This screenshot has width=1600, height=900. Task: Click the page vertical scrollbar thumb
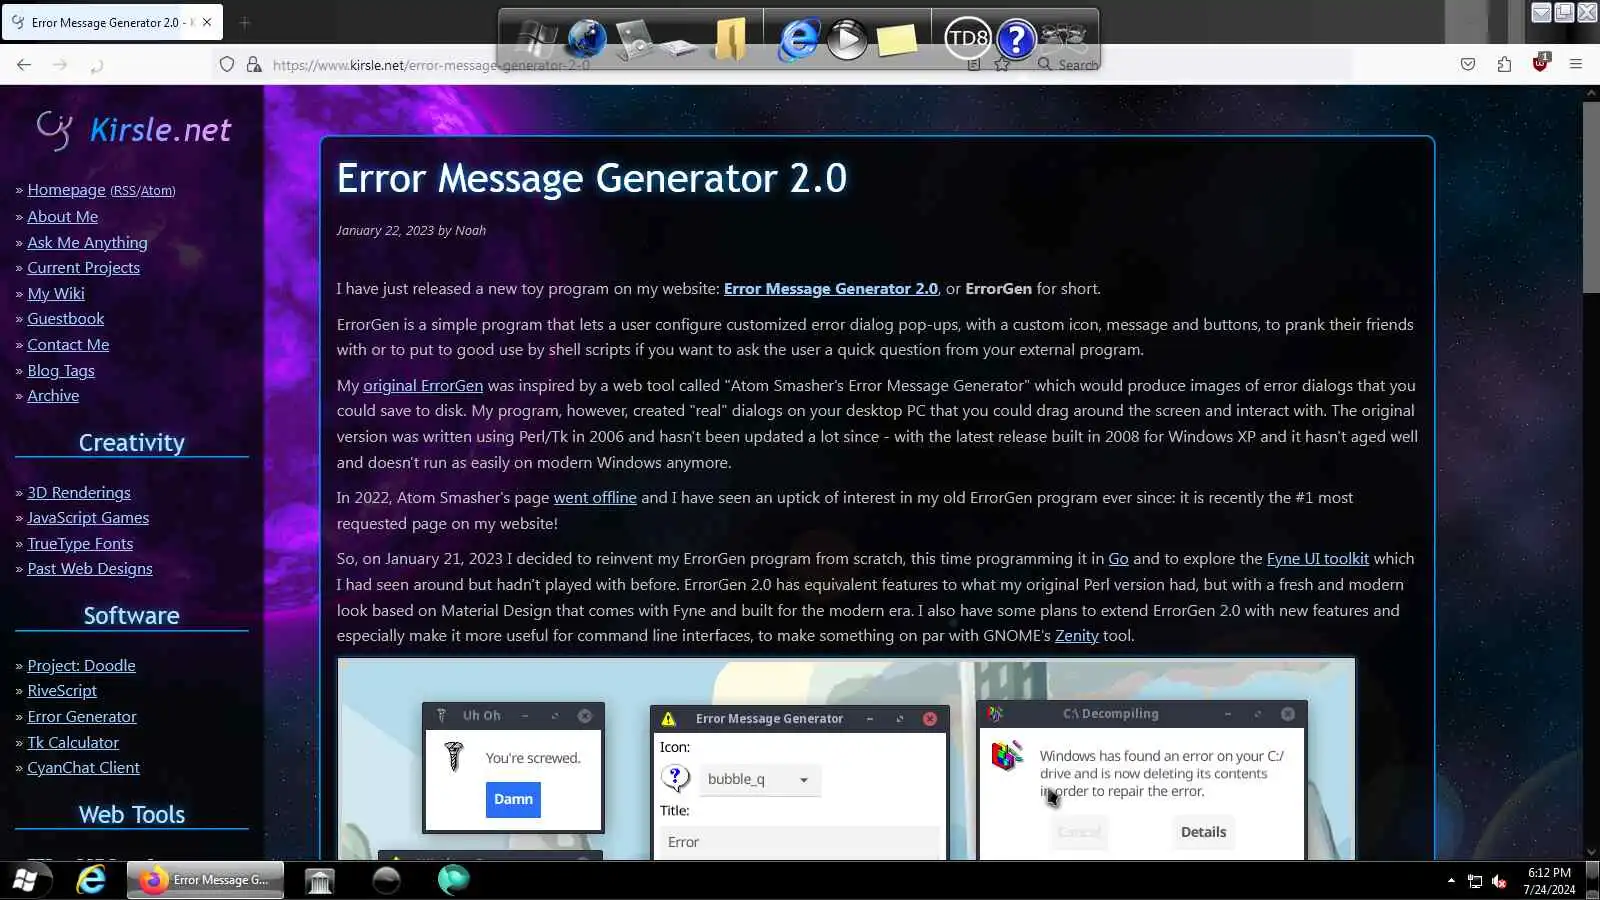coord(1591,196)
